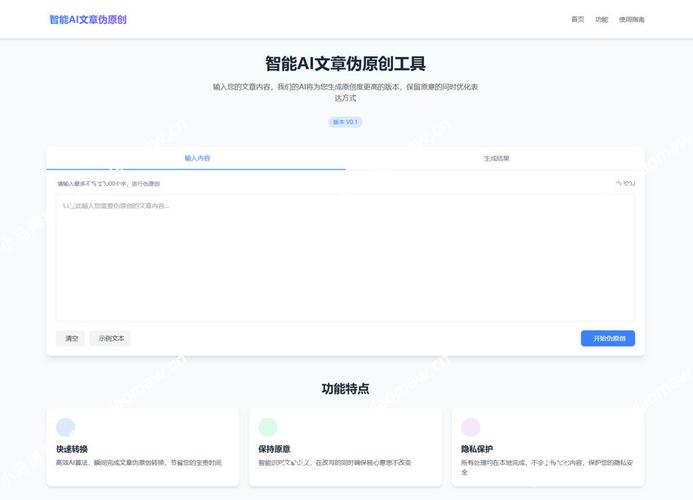This screenshot has width=693, height=500.
Task: Select the 隐私保护 card title
Action: pyautogui.click(x=477, y=449)
